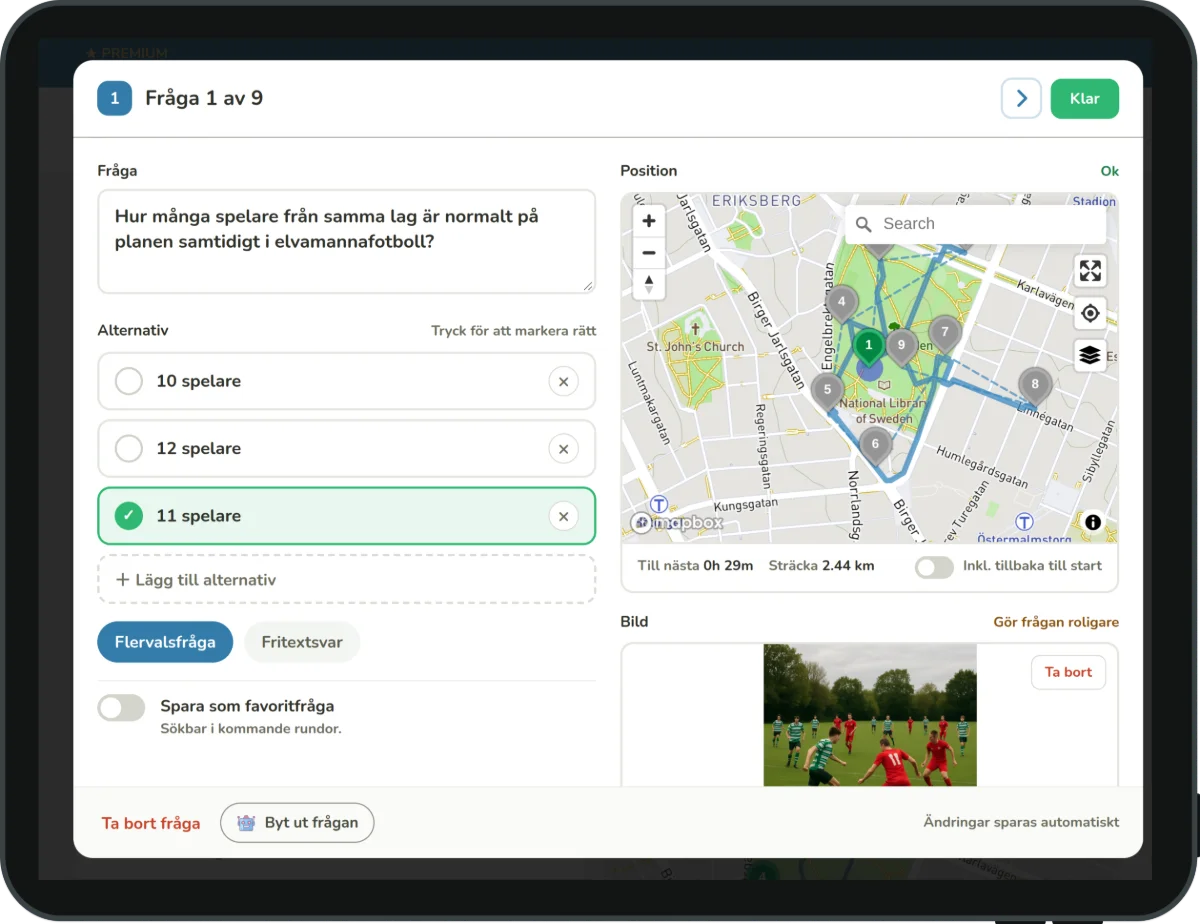
Task: Select map marker number 7
Action: 944,333
